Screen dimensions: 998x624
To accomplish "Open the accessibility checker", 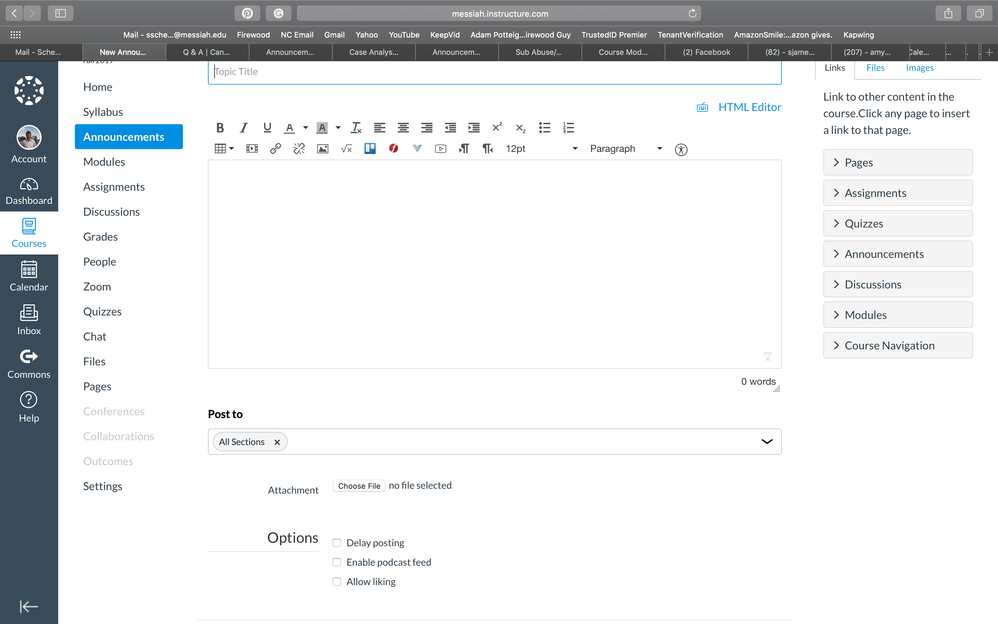I will point(682,149).
